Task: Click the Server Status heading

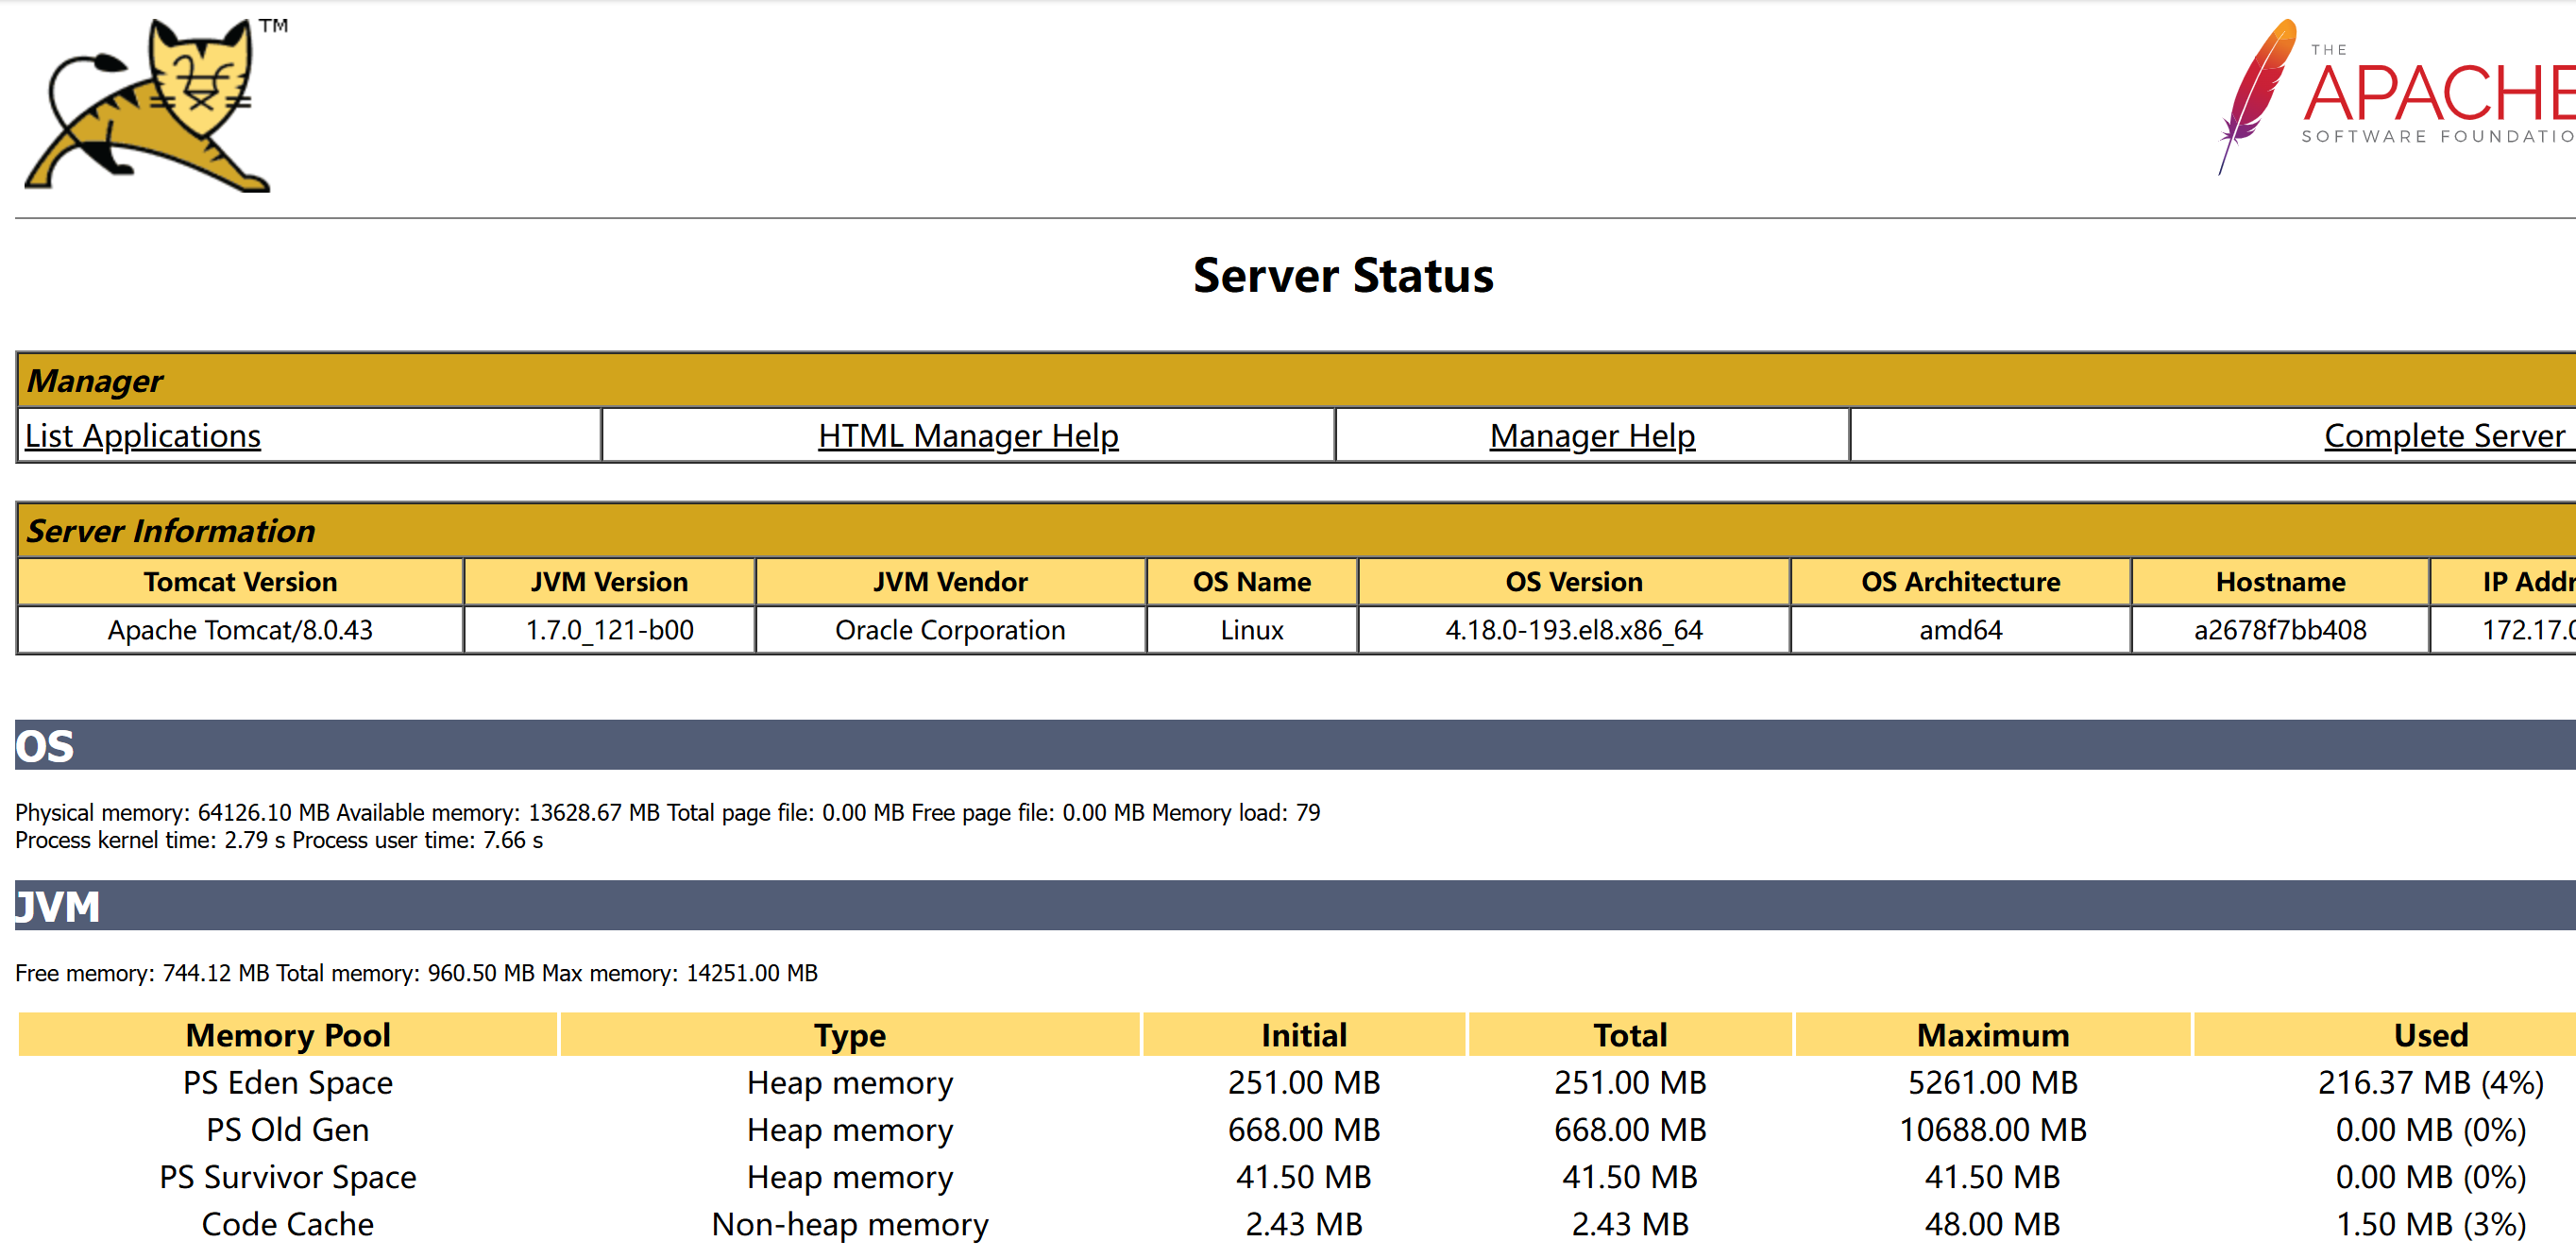Action: click(1343, 276)
